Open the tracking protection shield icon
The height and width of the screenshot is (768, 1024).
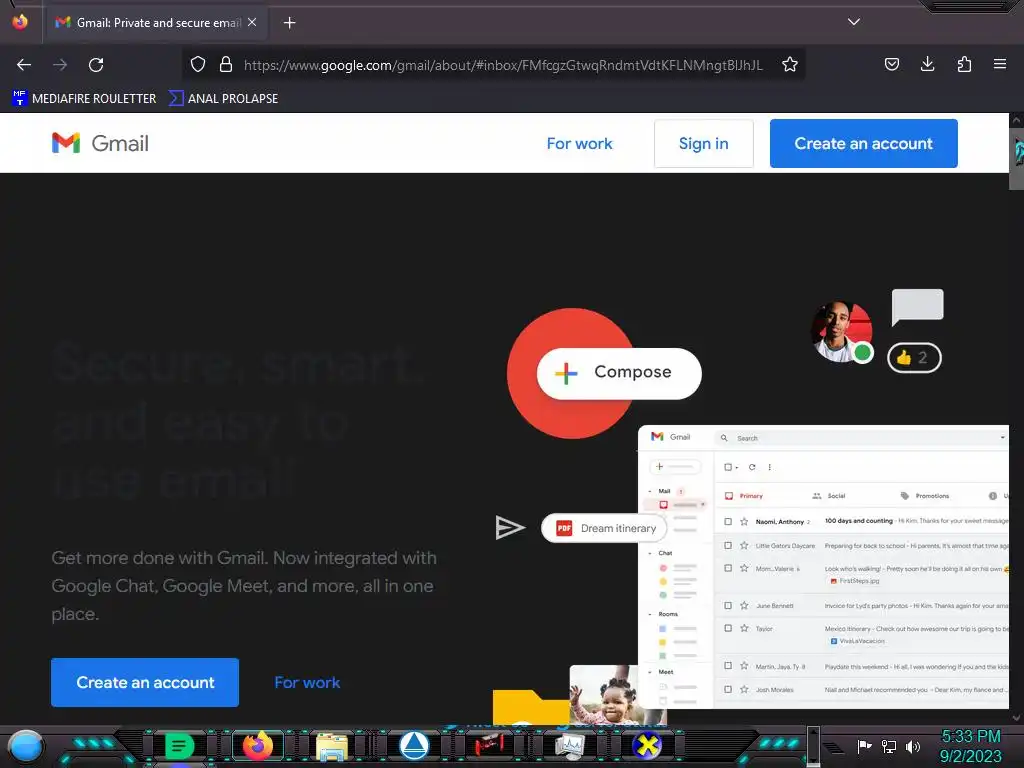pos(198,64)
